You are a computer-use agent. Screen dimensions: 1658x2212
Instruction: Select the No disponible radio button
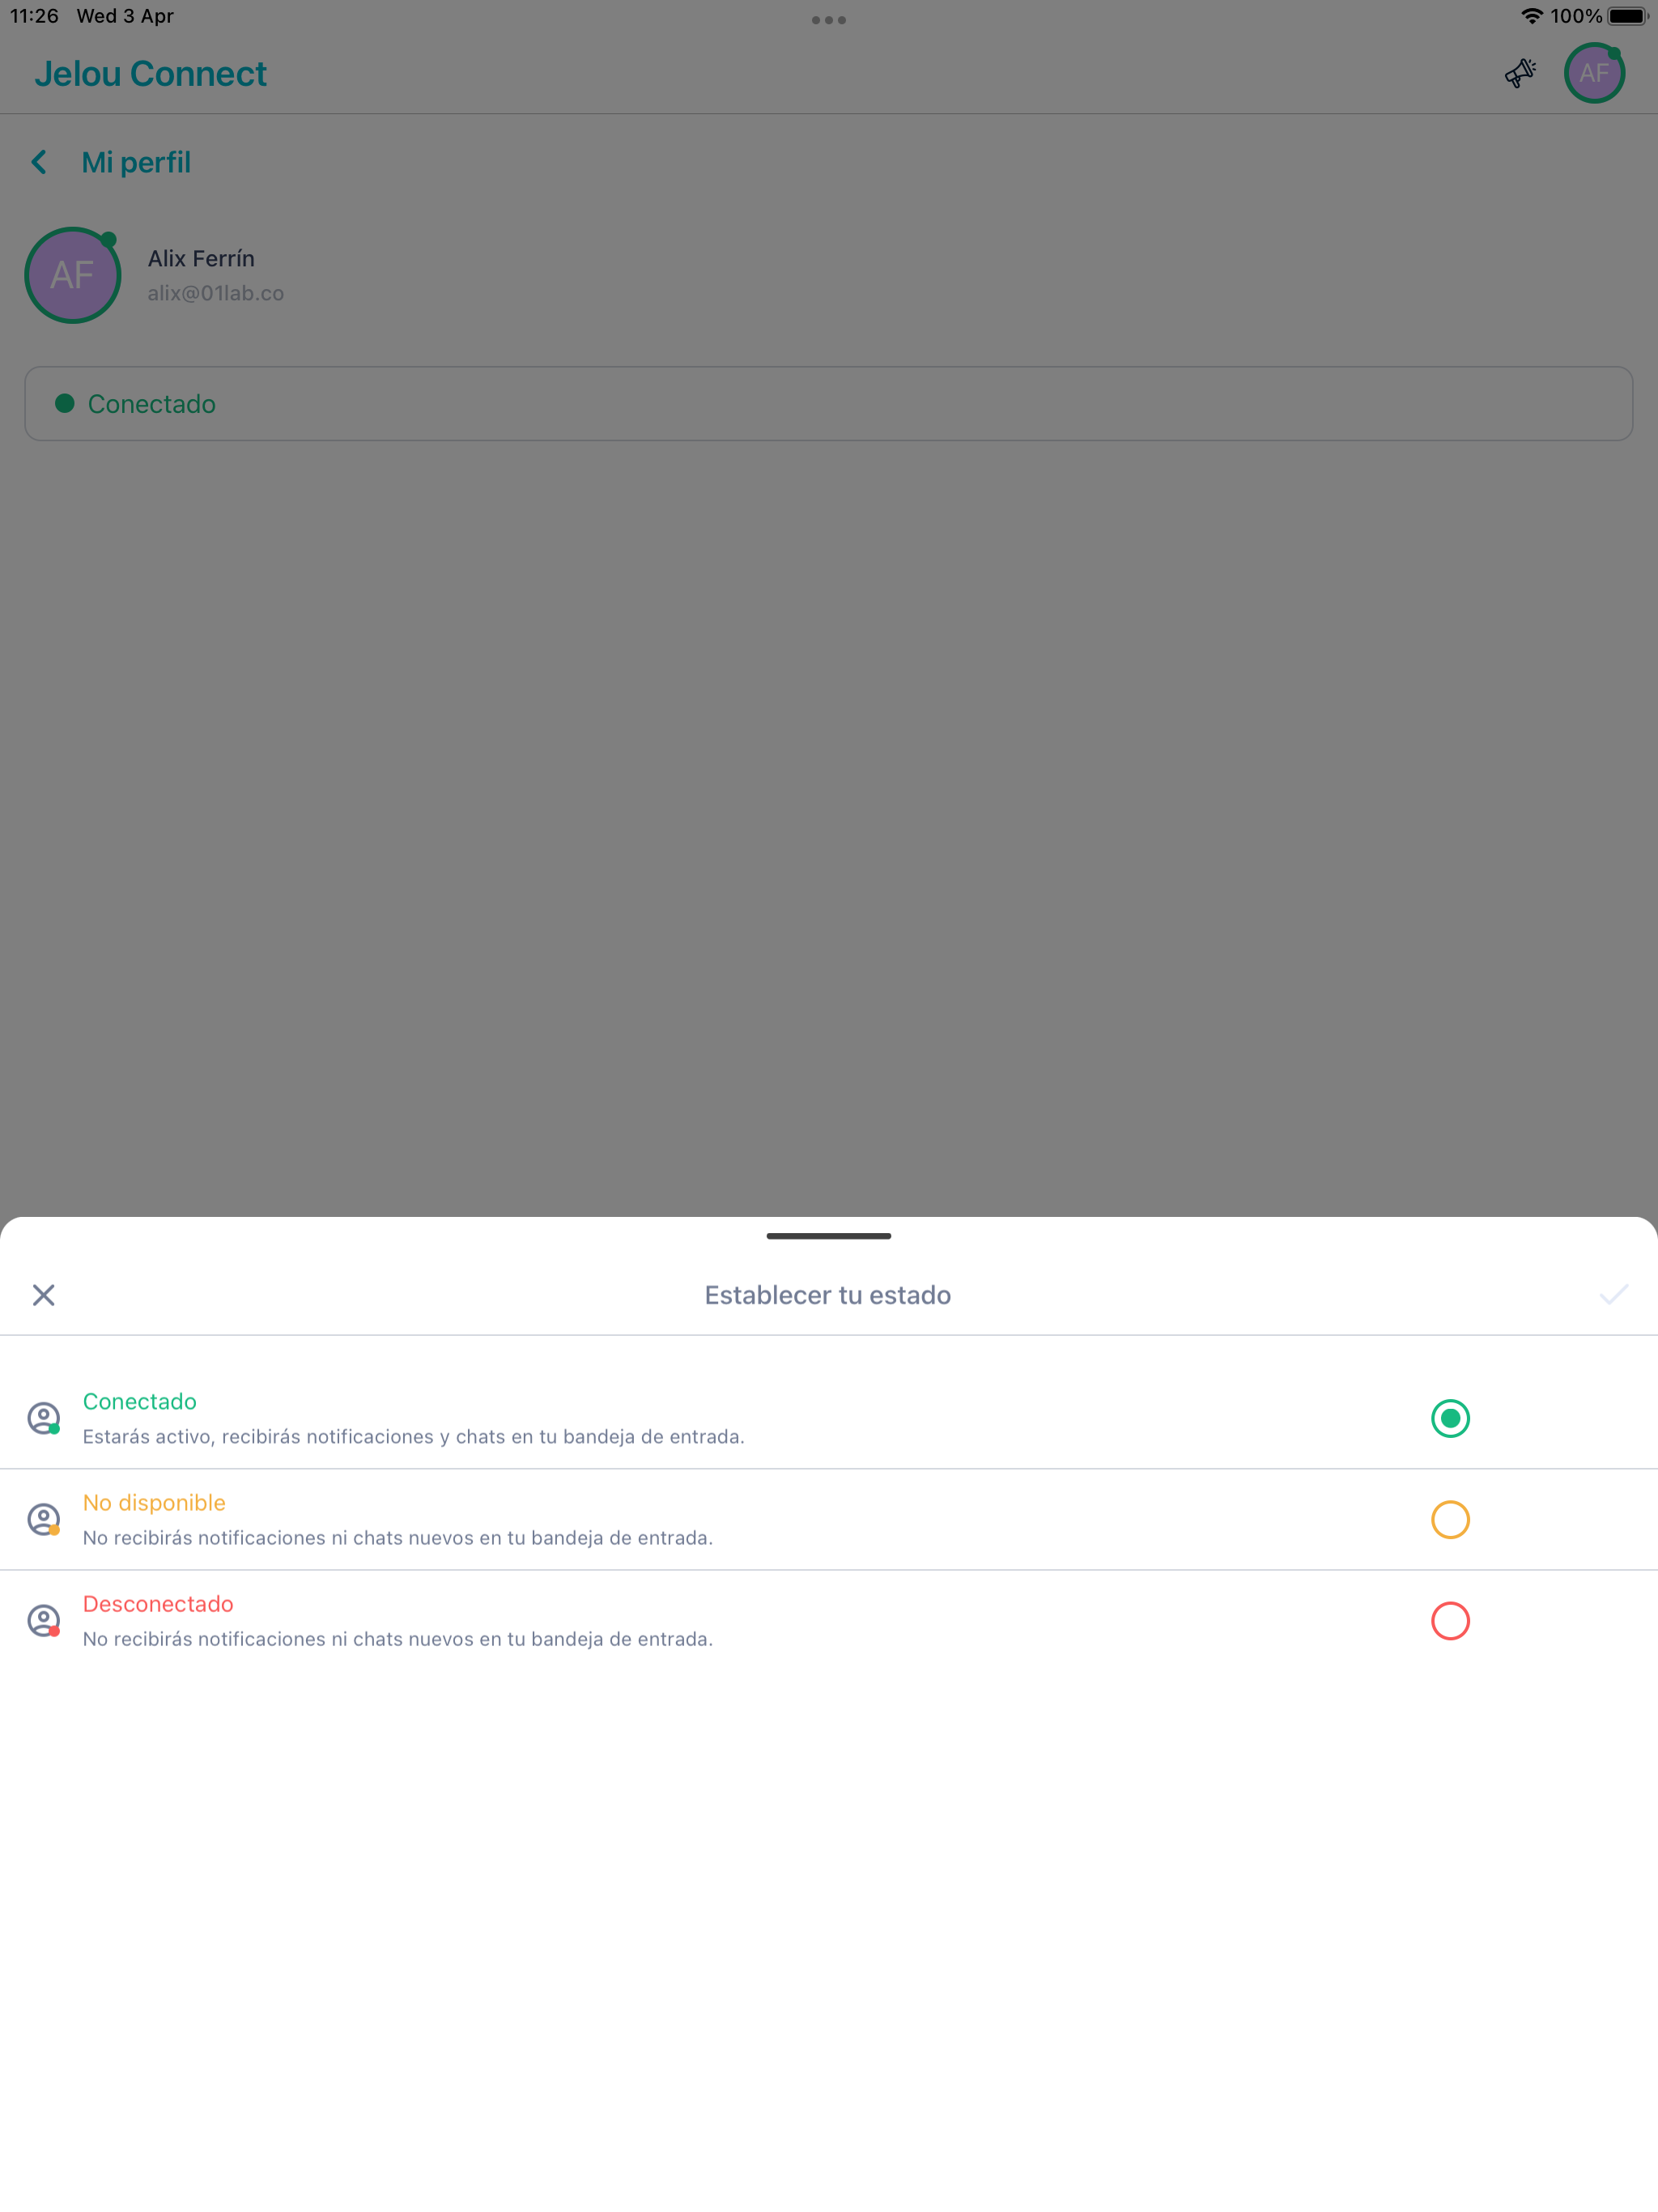point(1450,1519)
